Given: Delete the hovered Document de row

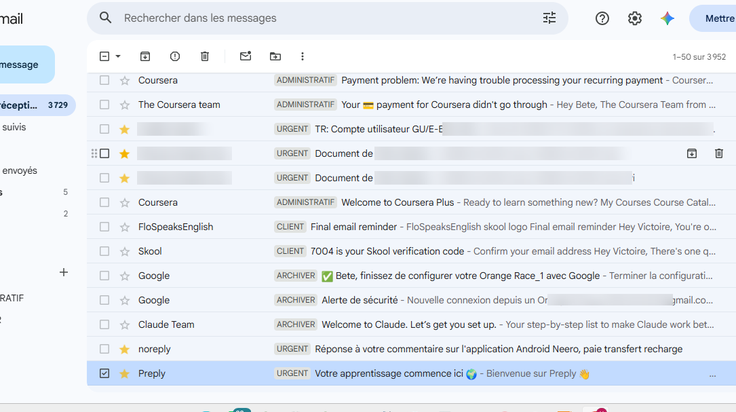Looking at the screenshot, I should tap(719, 153).
